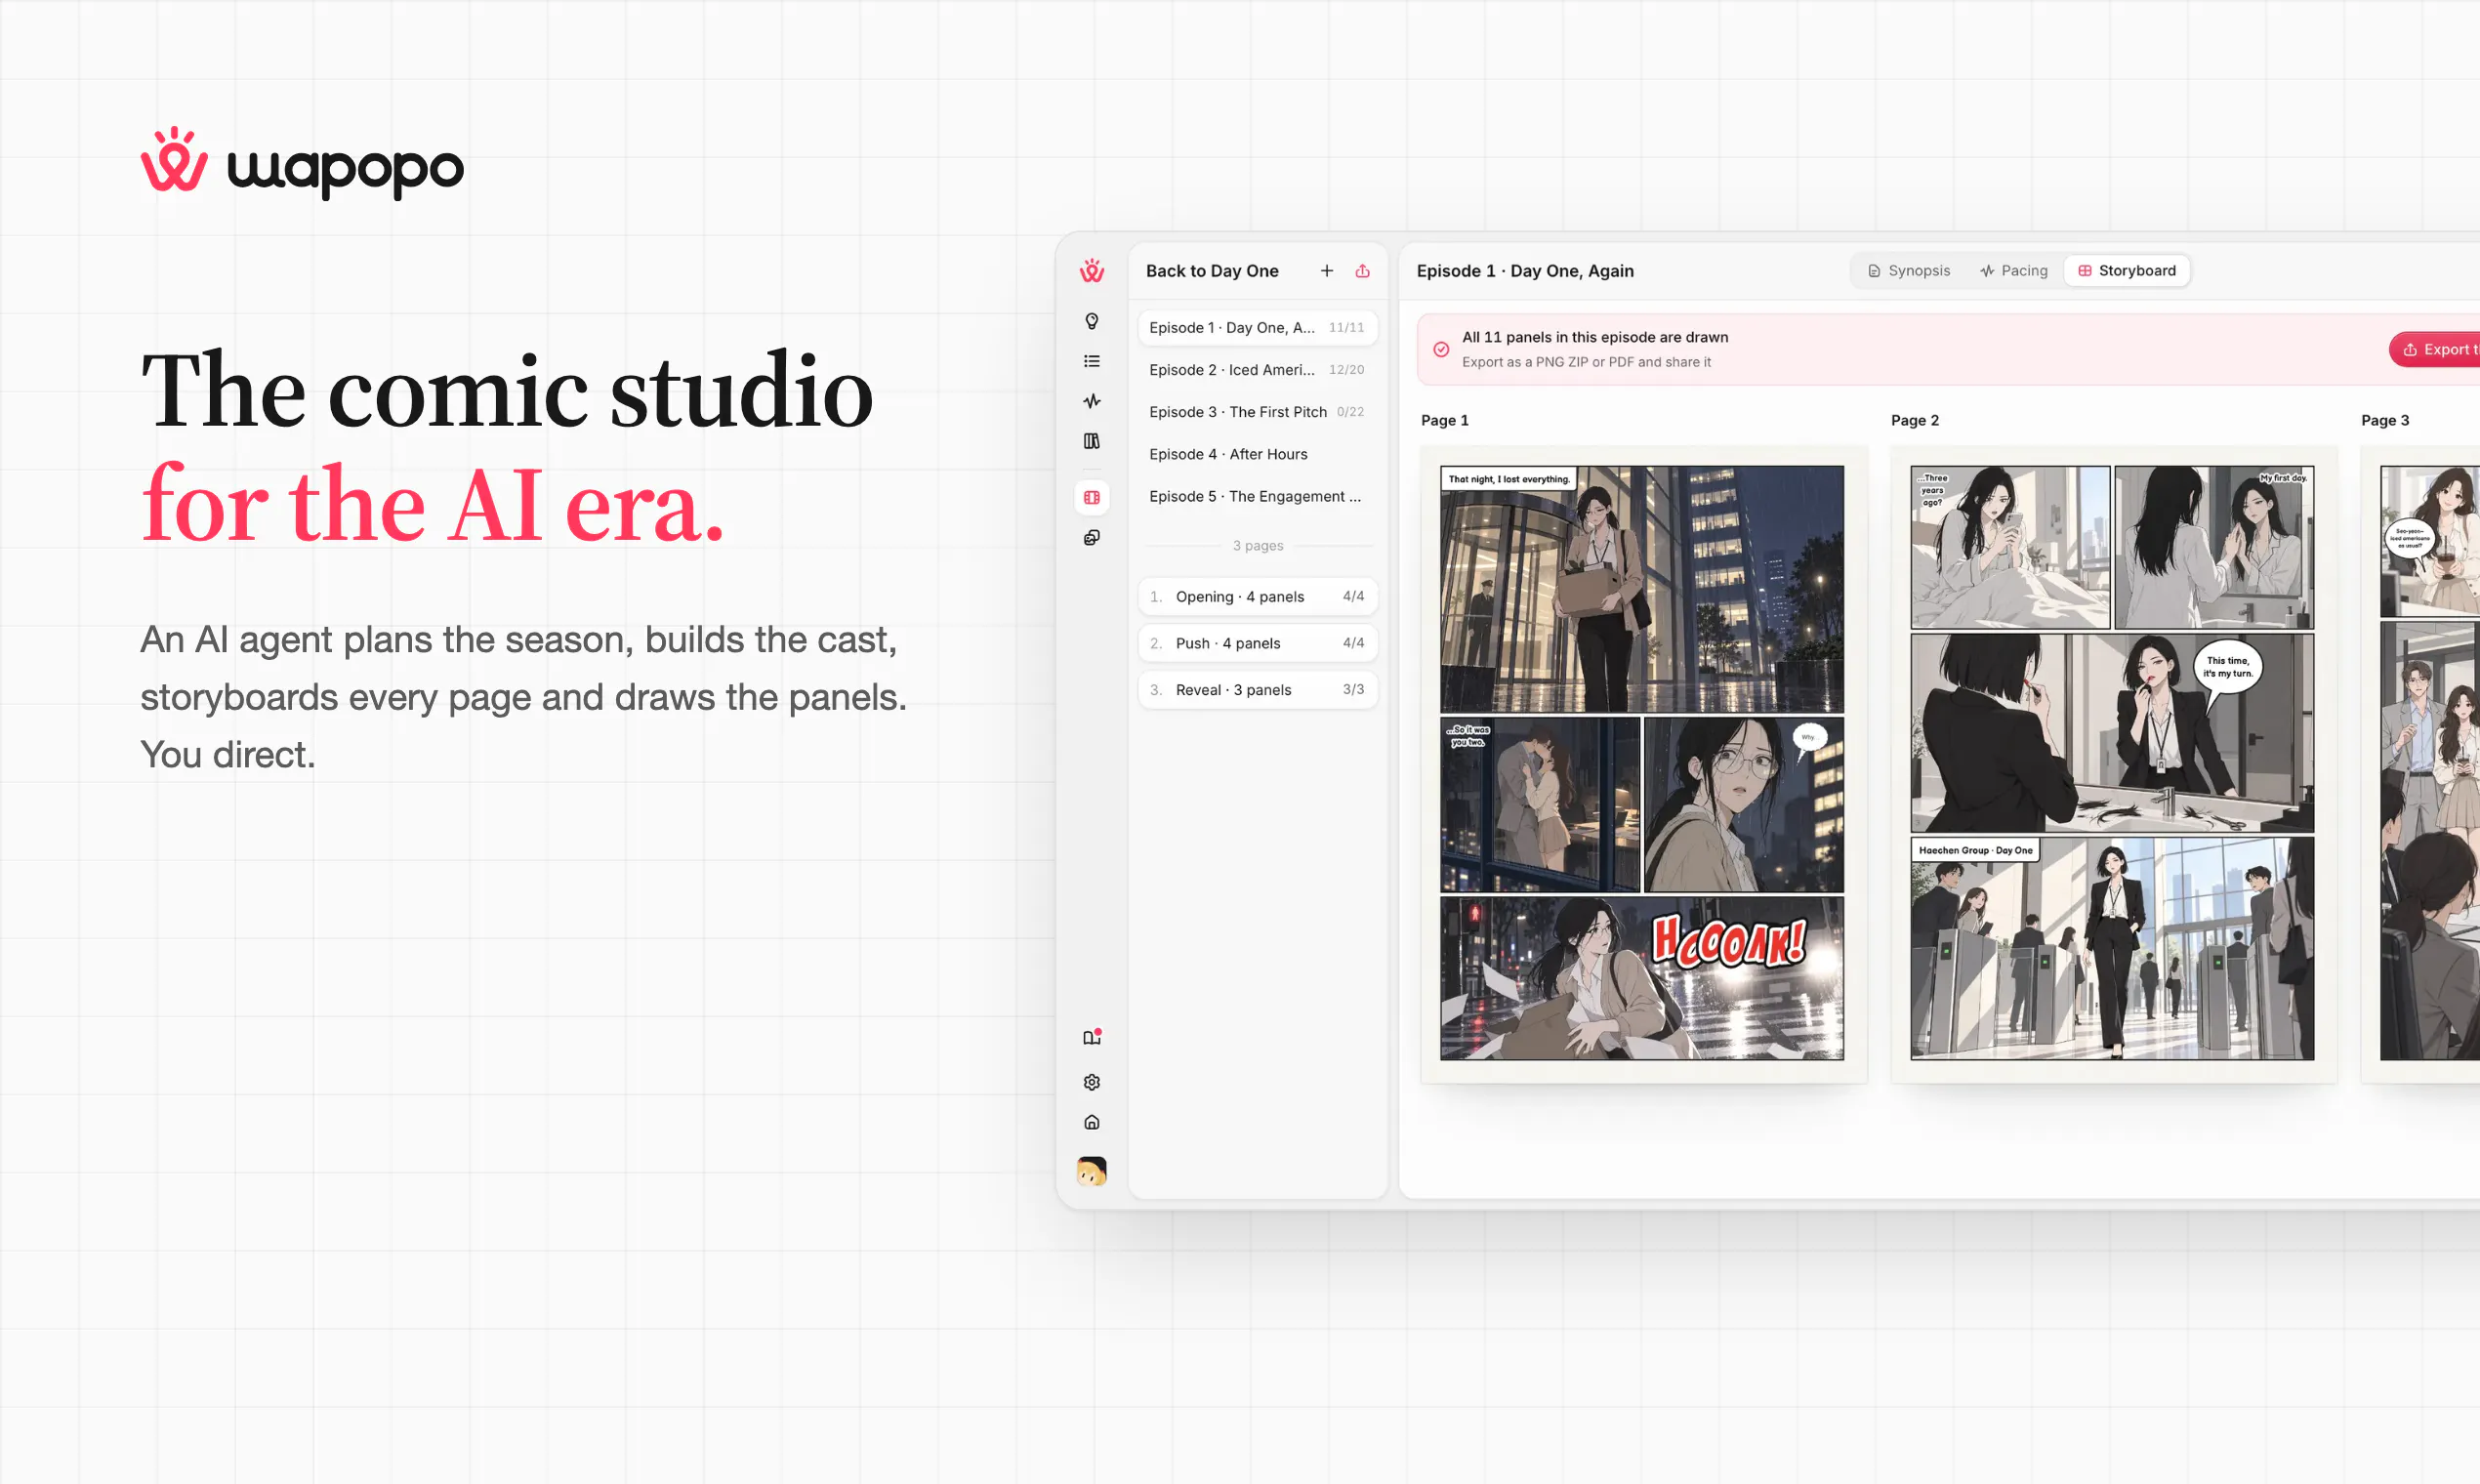Select the active storyboard sidebar icon
Screen dimensions: 2480x1484
click(1091, 497)
